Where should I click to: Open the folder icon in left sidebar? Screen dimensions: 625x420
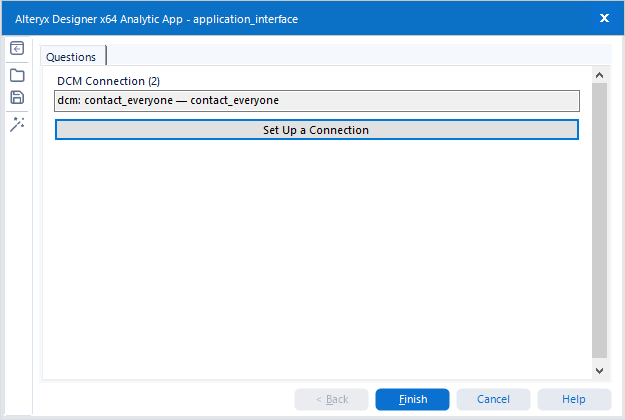point(17,75)
